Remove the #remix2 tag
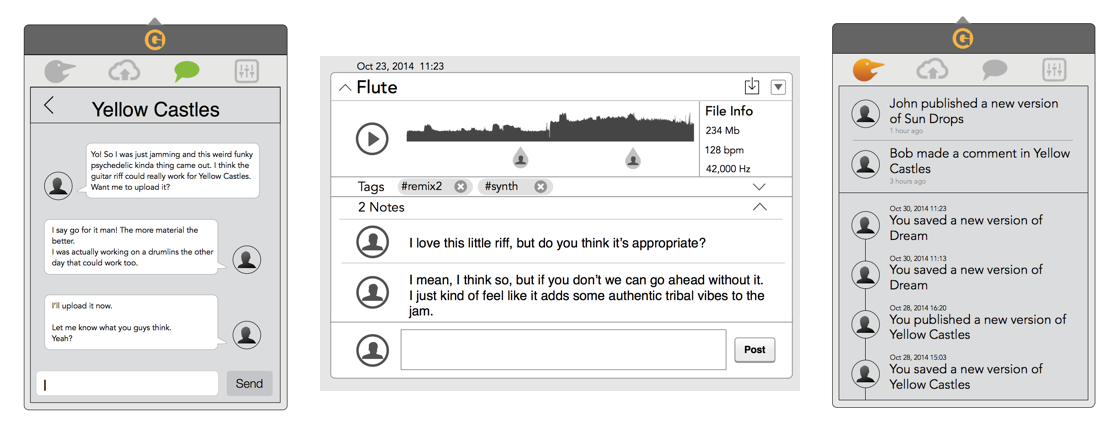The width and height of the screenshot is (1116, 437). [x=460, y=186]
